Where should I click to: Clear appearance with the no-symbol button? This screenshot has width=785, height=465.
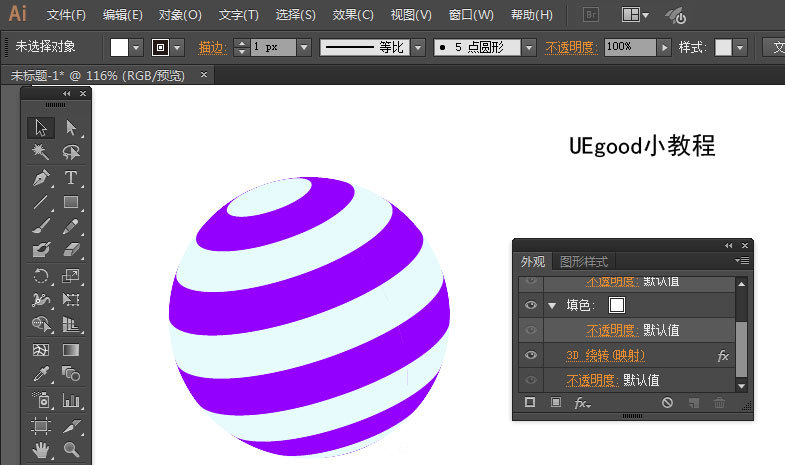(x=667, y=402)
